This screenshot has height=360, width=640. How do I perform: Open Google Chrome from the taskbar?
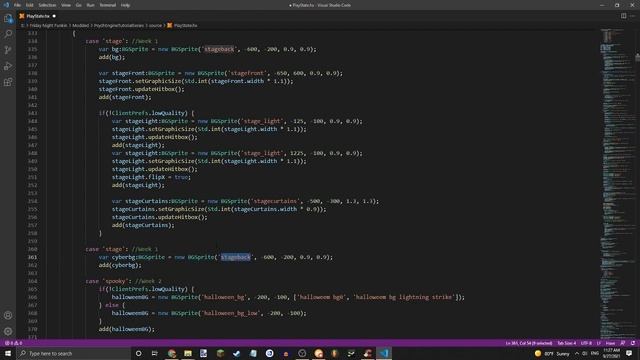tap(172, 353)
